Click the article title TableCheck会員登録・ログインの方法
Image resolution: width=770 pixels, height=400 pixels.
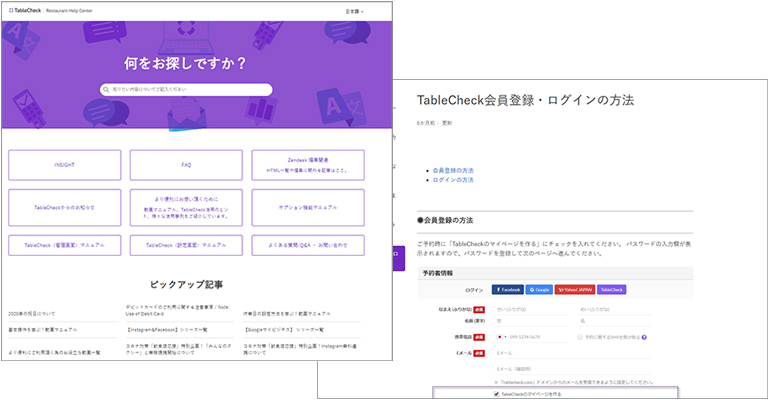[525, 100]
